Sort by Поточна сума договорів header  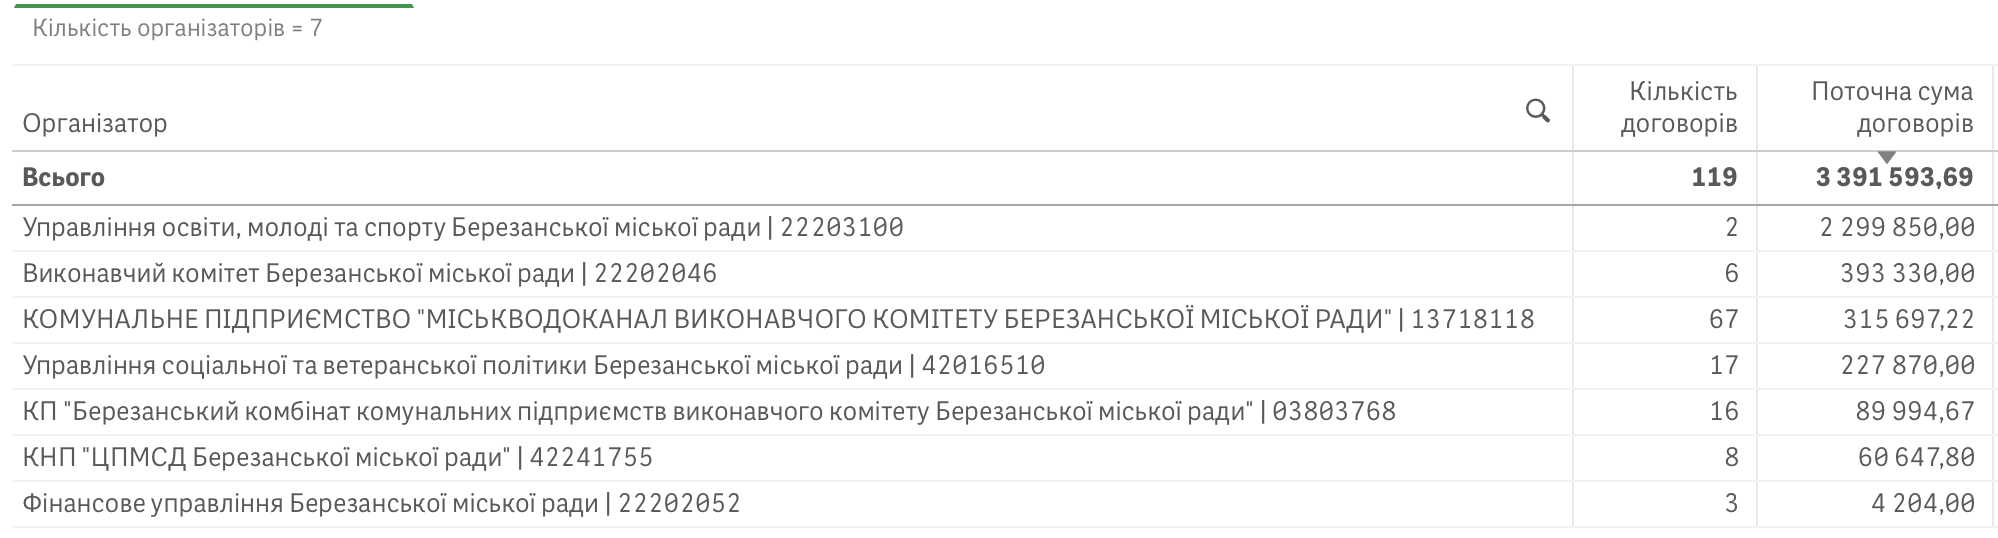point(1892,108)
